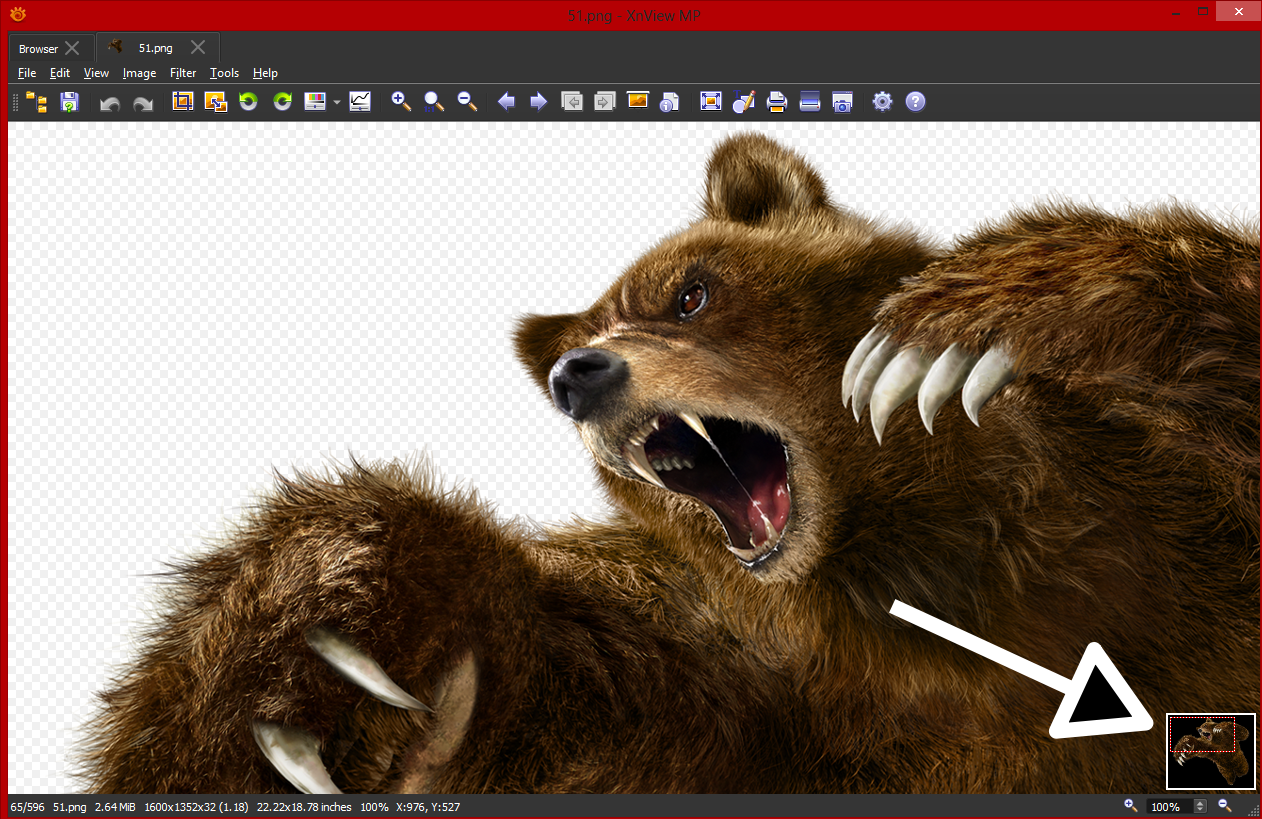This screenshot has height=819, width=1262.
Task: Go to previous file with left arrow
Action: coord(506,101)
